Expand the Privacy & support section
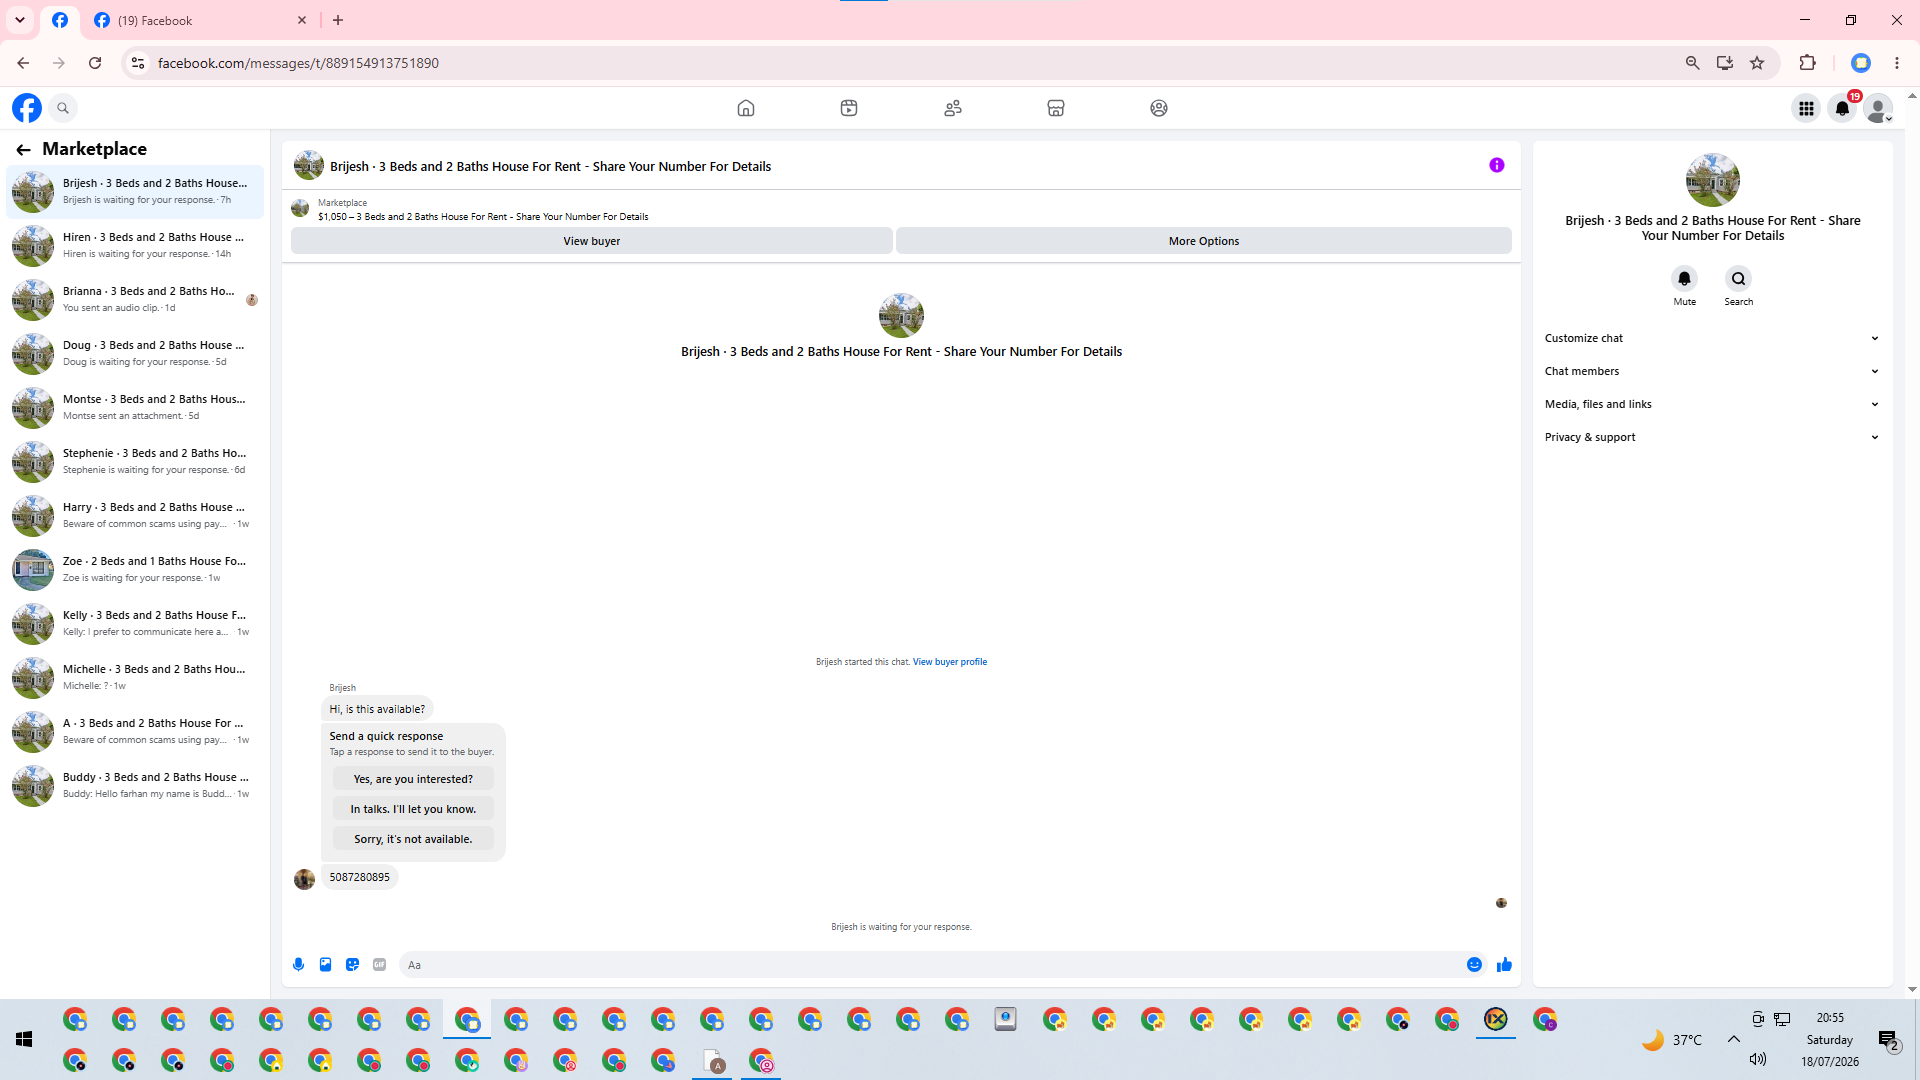Image resolution: width=1920 pixels, height=1080 pixels. pos(1712,437)
